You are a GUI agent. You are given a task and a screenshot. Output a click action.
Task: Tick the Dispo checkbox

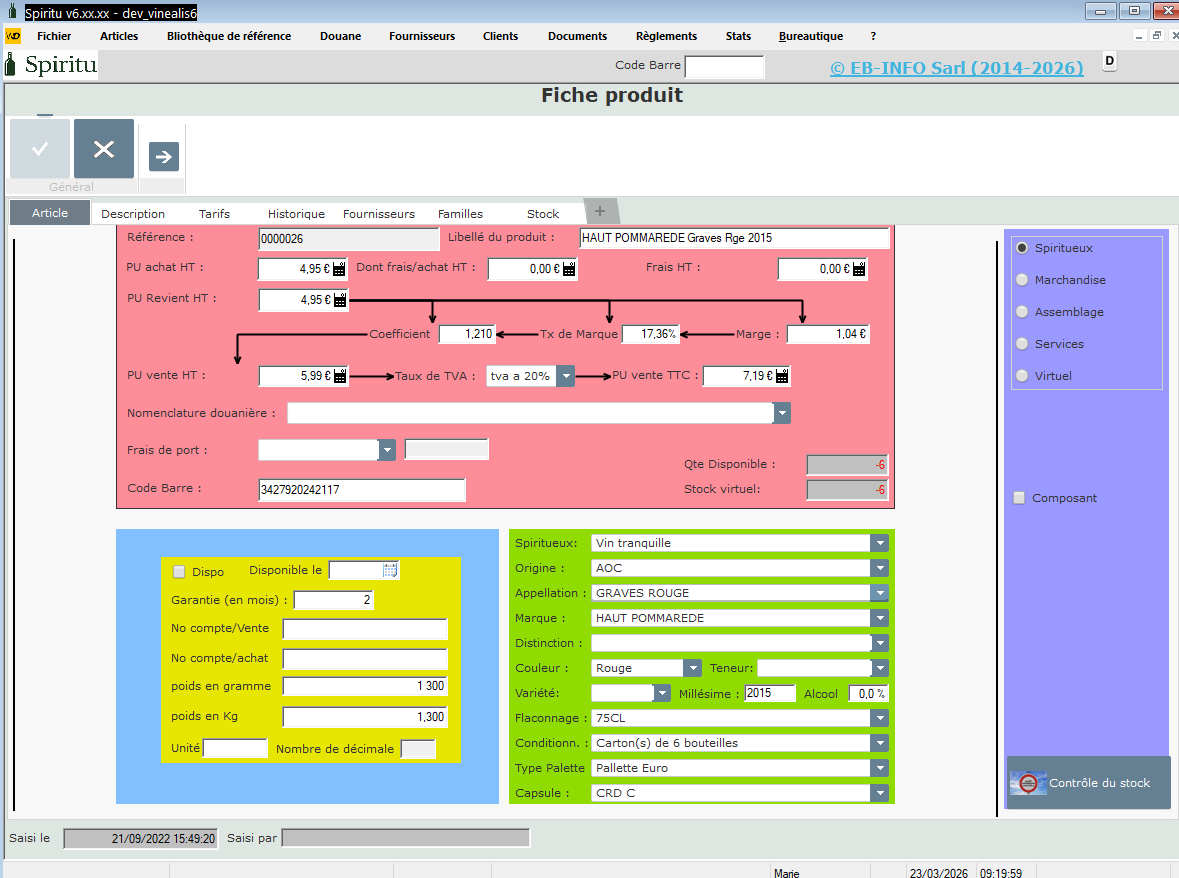pyautogui.click(x=180, y=572)
